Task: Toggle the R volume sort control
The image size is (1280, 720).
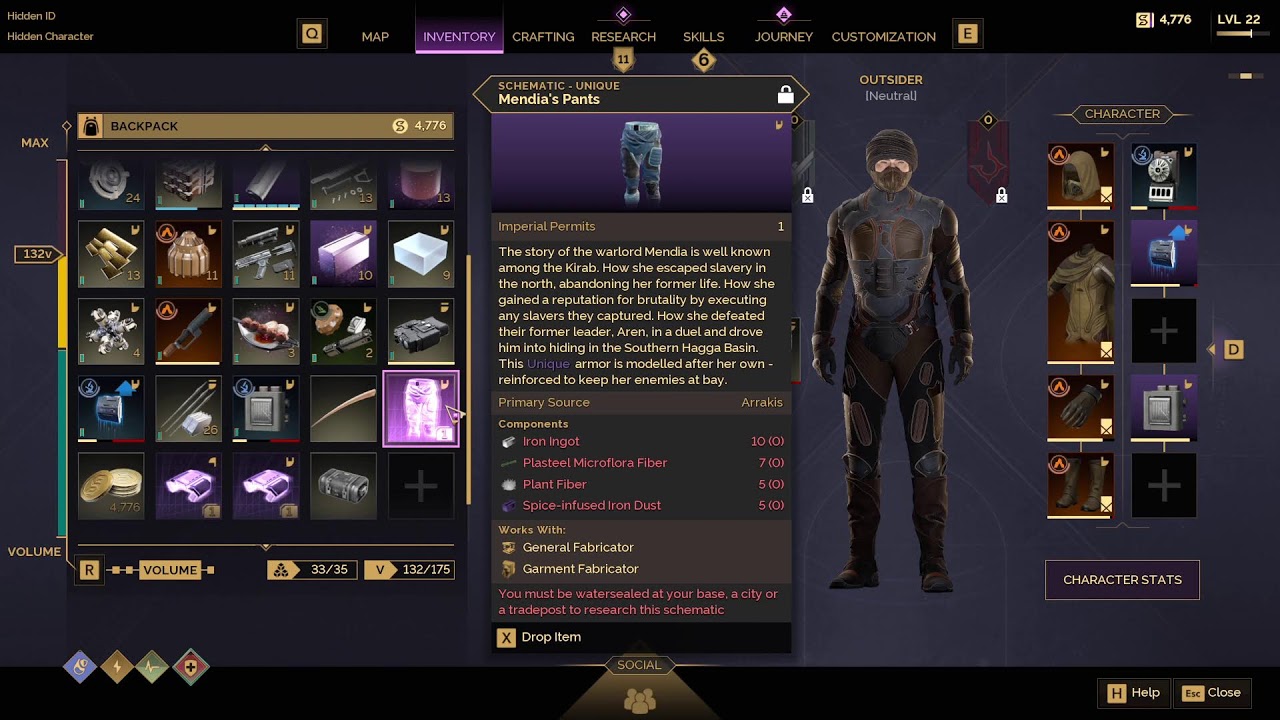Action: (x=89, y=570)
